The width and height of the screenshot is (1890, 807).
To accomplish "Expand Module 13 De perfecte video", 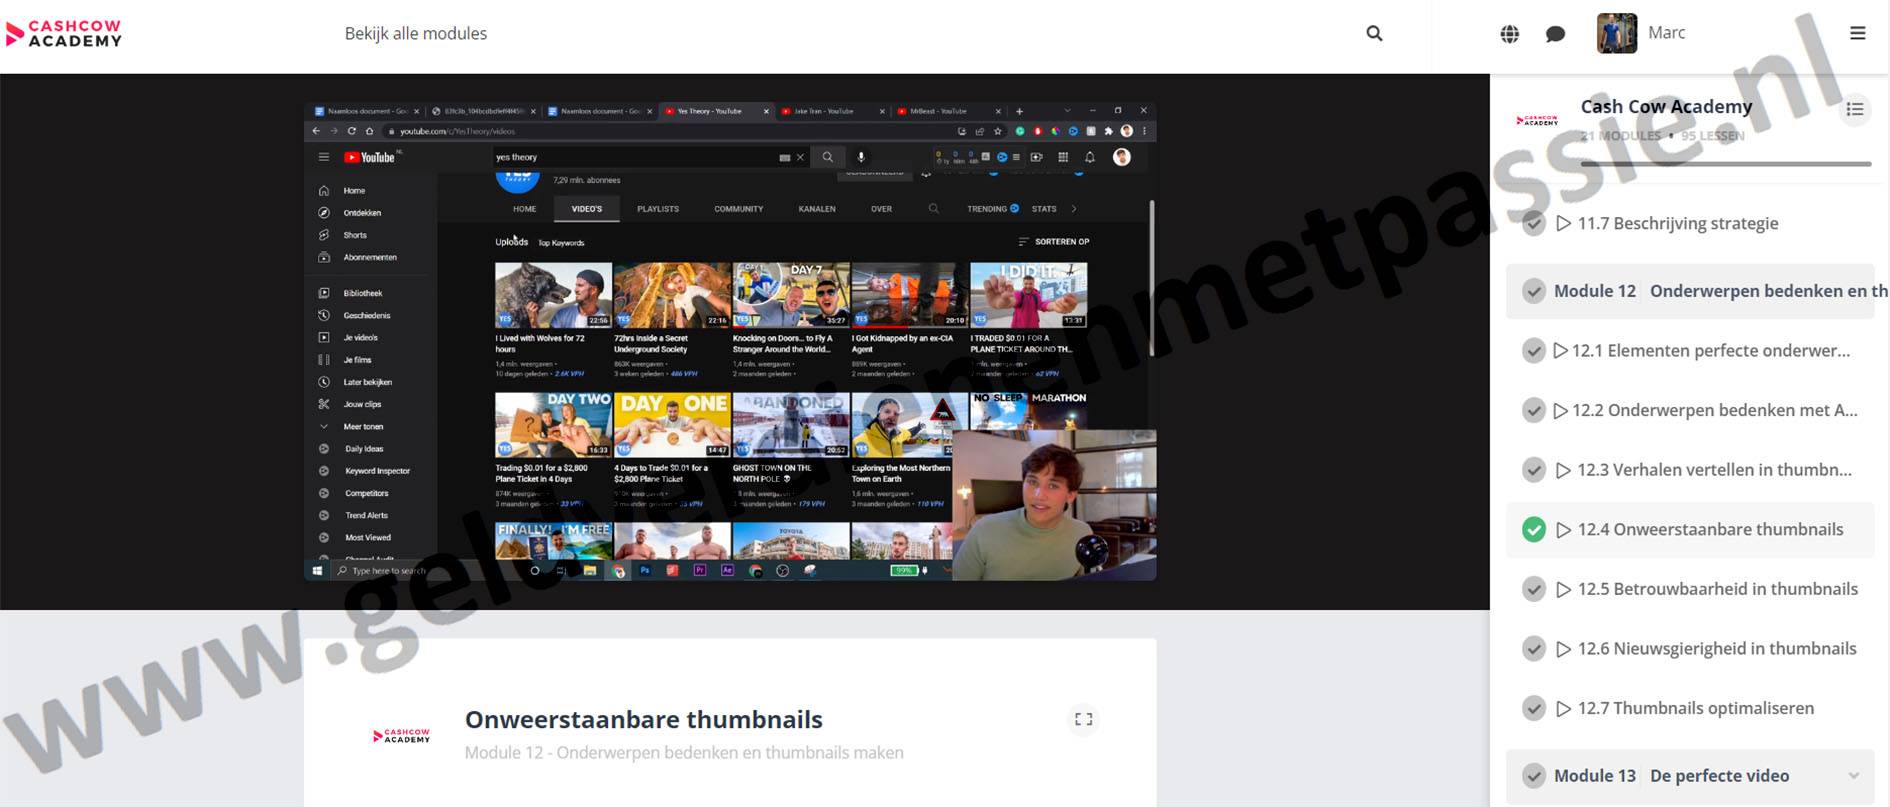I will pos(1853,776).
